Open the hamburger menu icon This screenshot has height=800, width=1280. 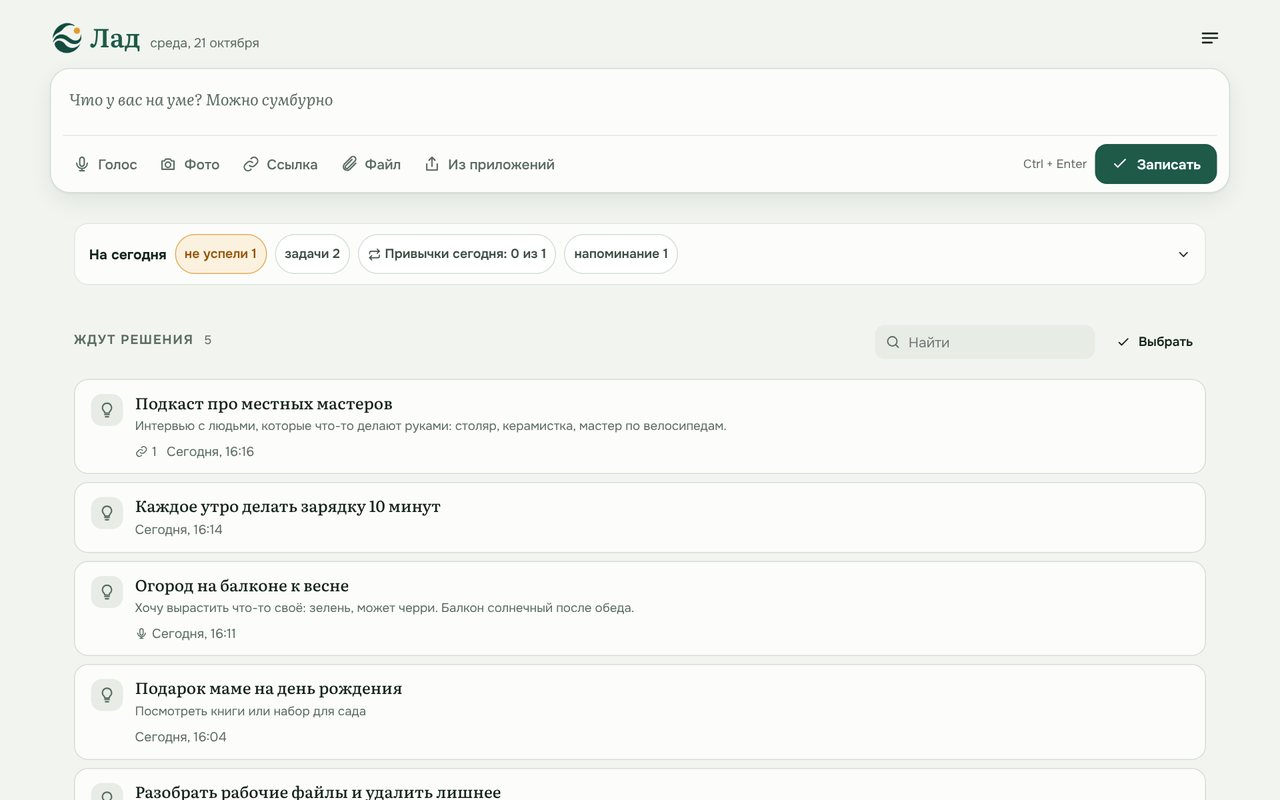[x=1210, y=38]
